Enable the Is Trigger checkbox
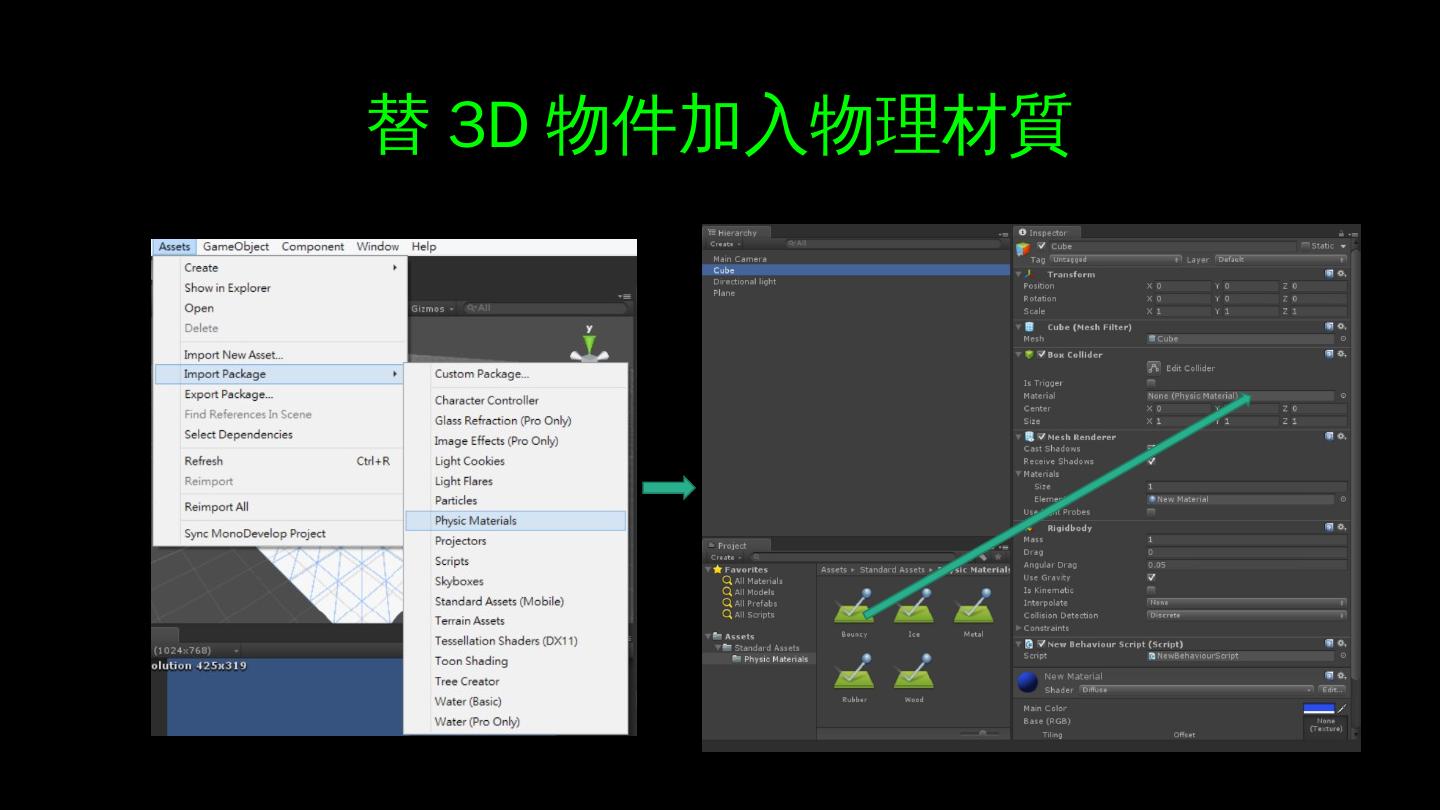The width and height of the screenshot is (1440, 810). click(x=1151, y=383)
